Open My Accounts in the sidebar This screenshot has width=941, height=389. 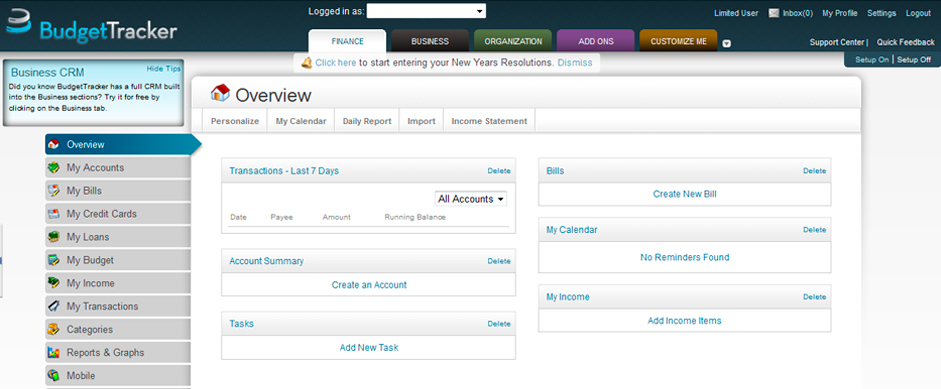pos(118,167)
